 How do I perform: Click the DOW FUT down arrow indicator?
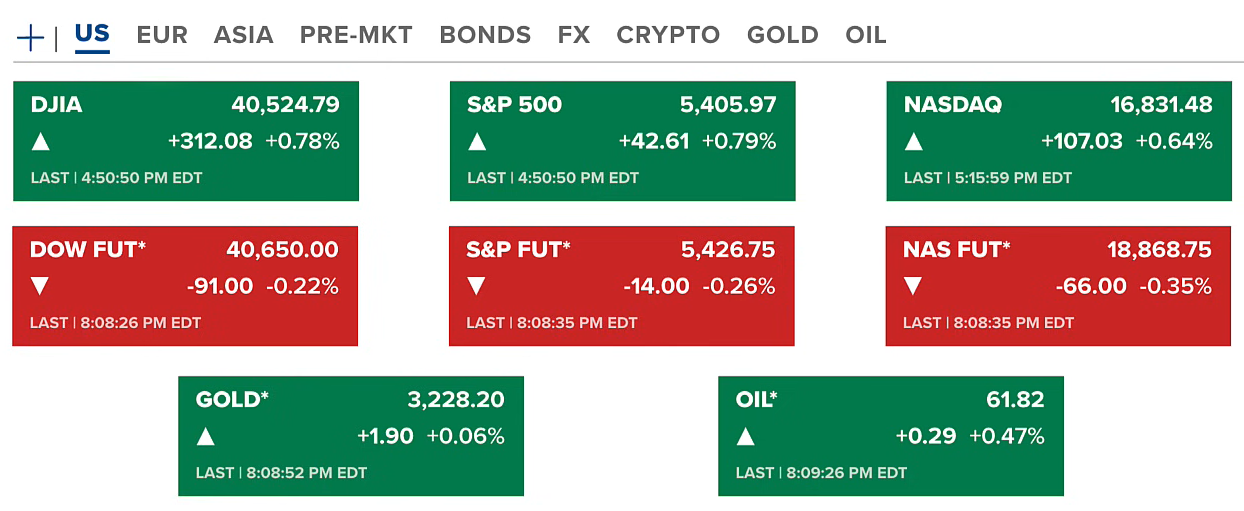40,287
